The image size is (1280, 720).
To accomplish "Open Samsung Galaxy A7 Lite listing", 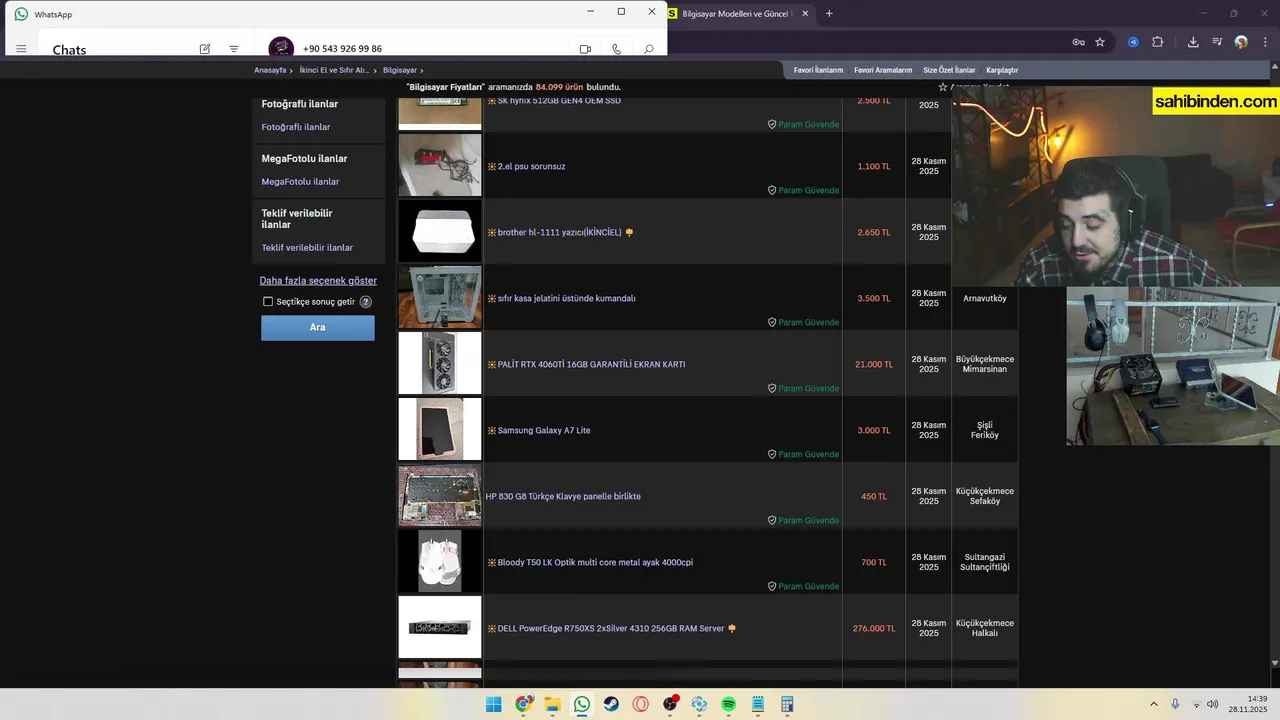I will pos(544,430).
